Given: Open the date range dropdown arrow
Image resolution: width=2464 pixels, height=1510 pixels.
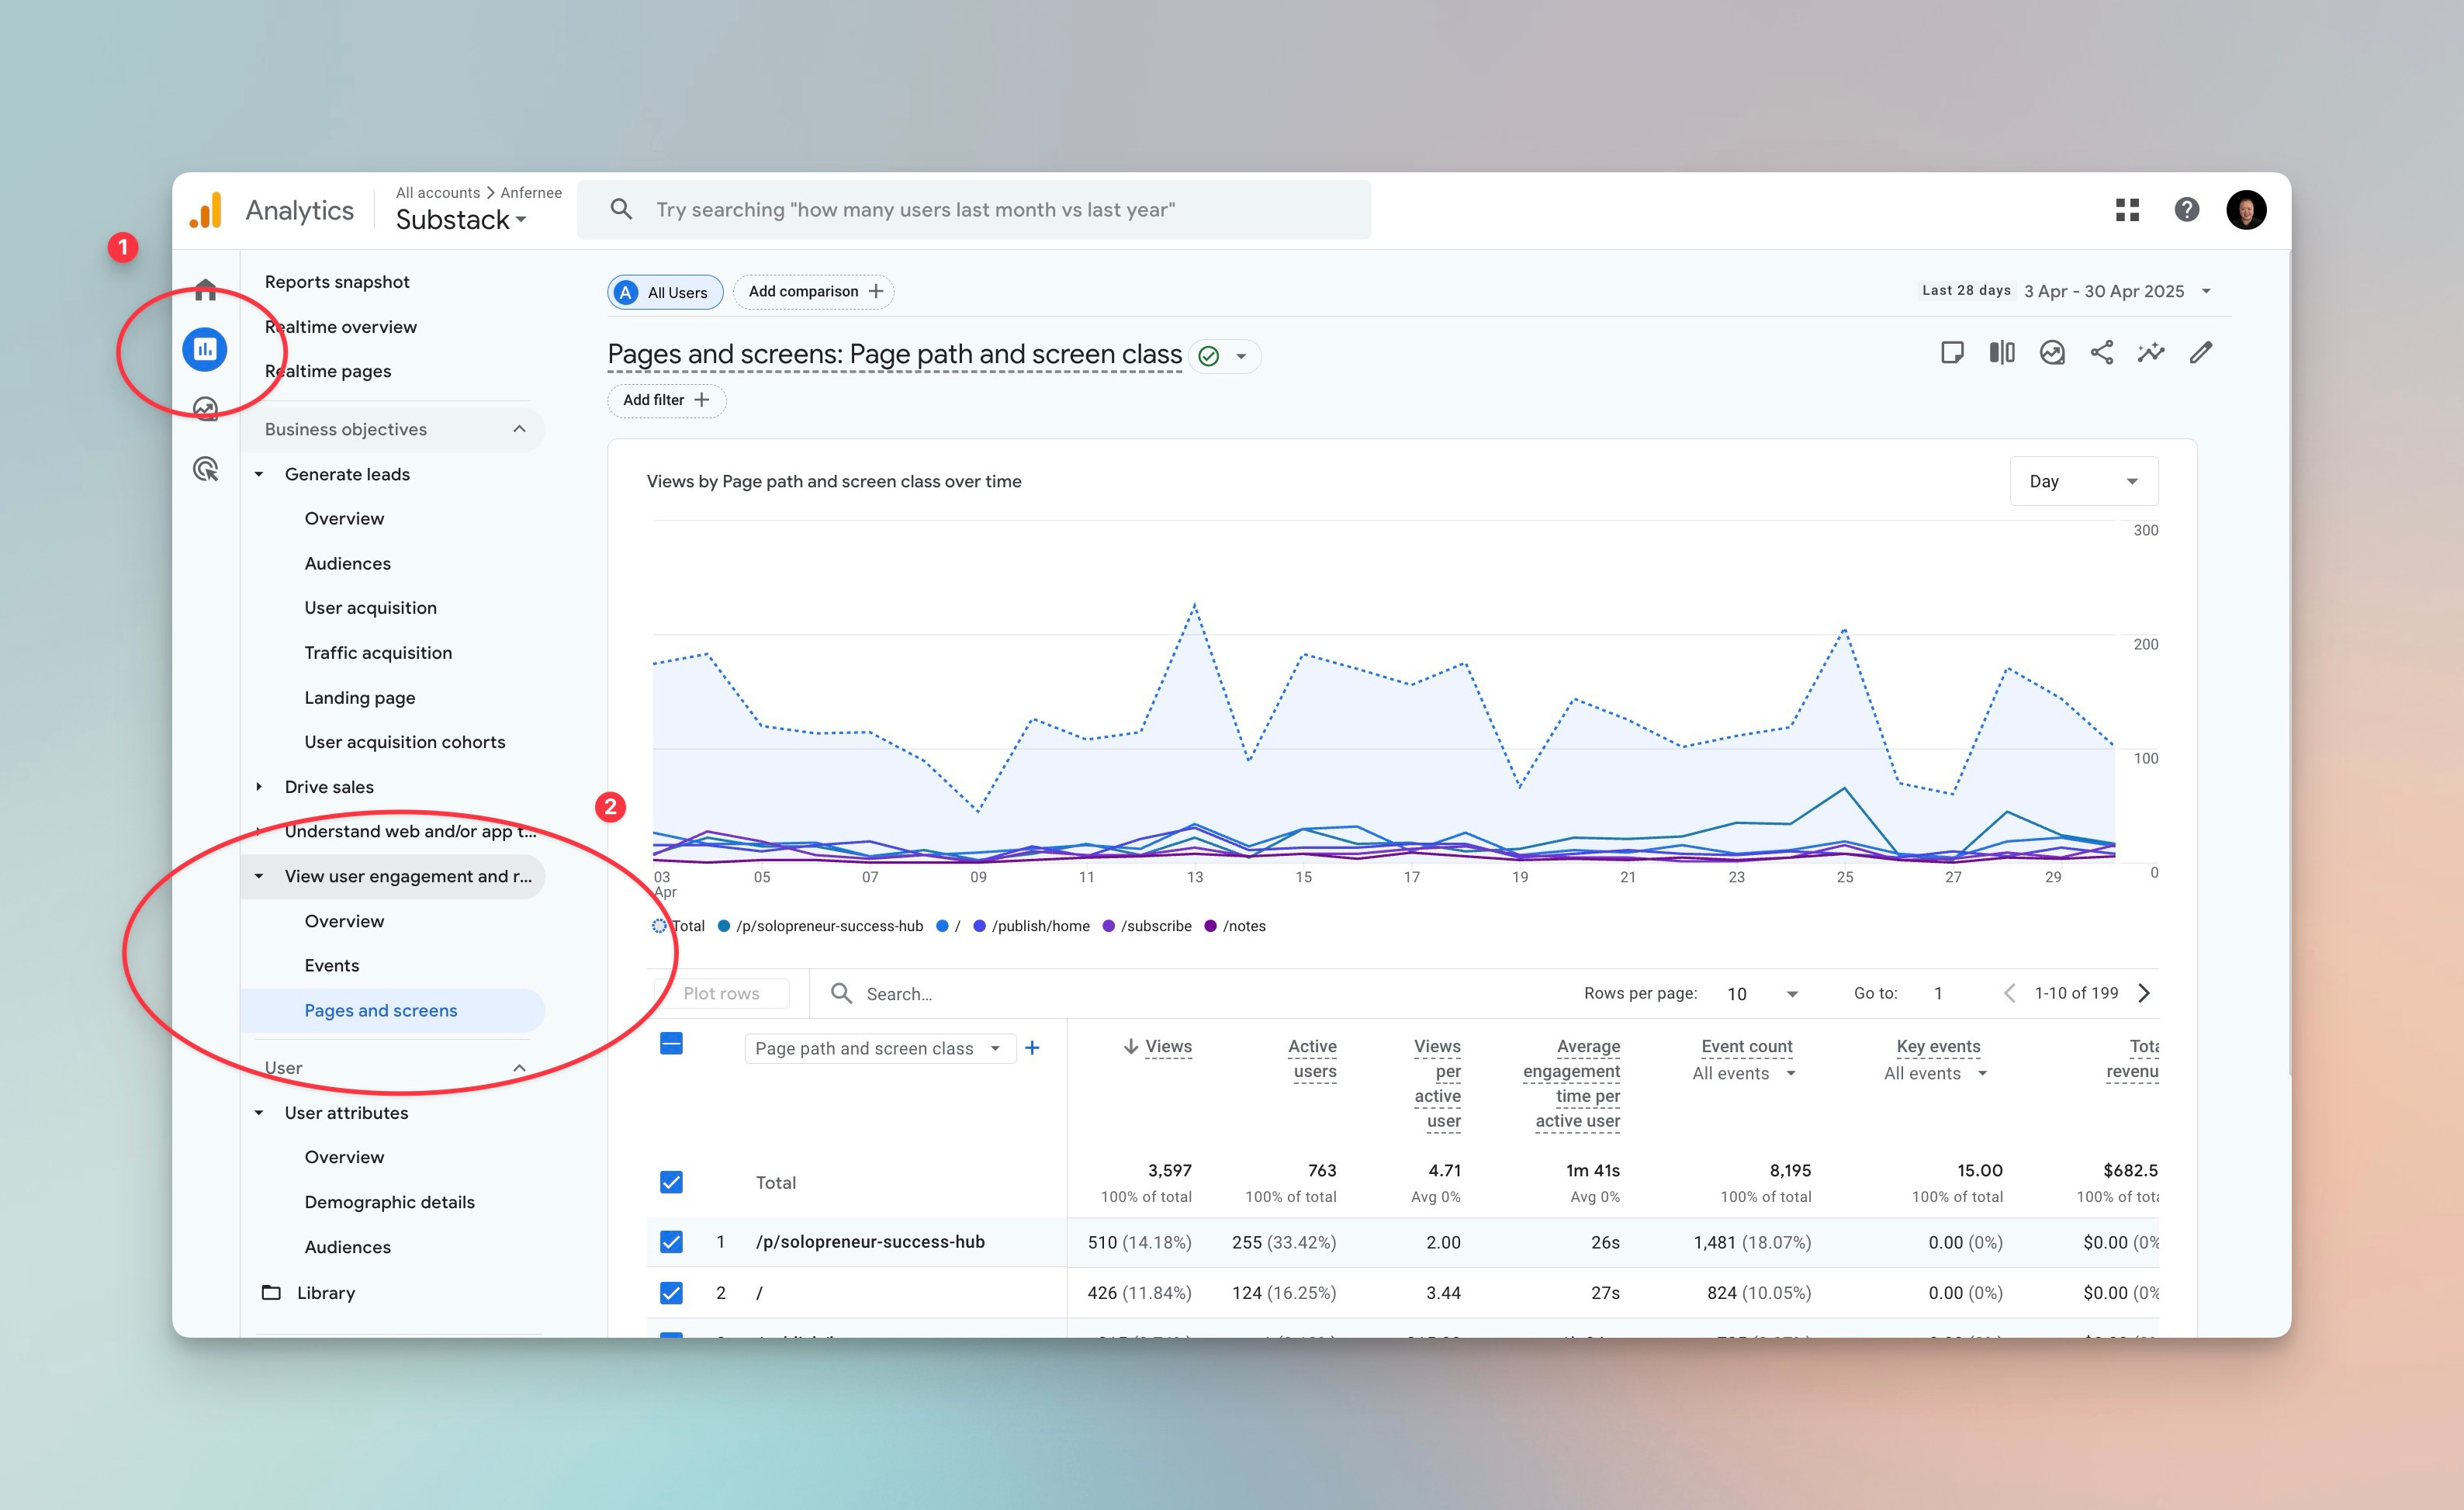Looking at the screenshot, I should coord(2206,291).
